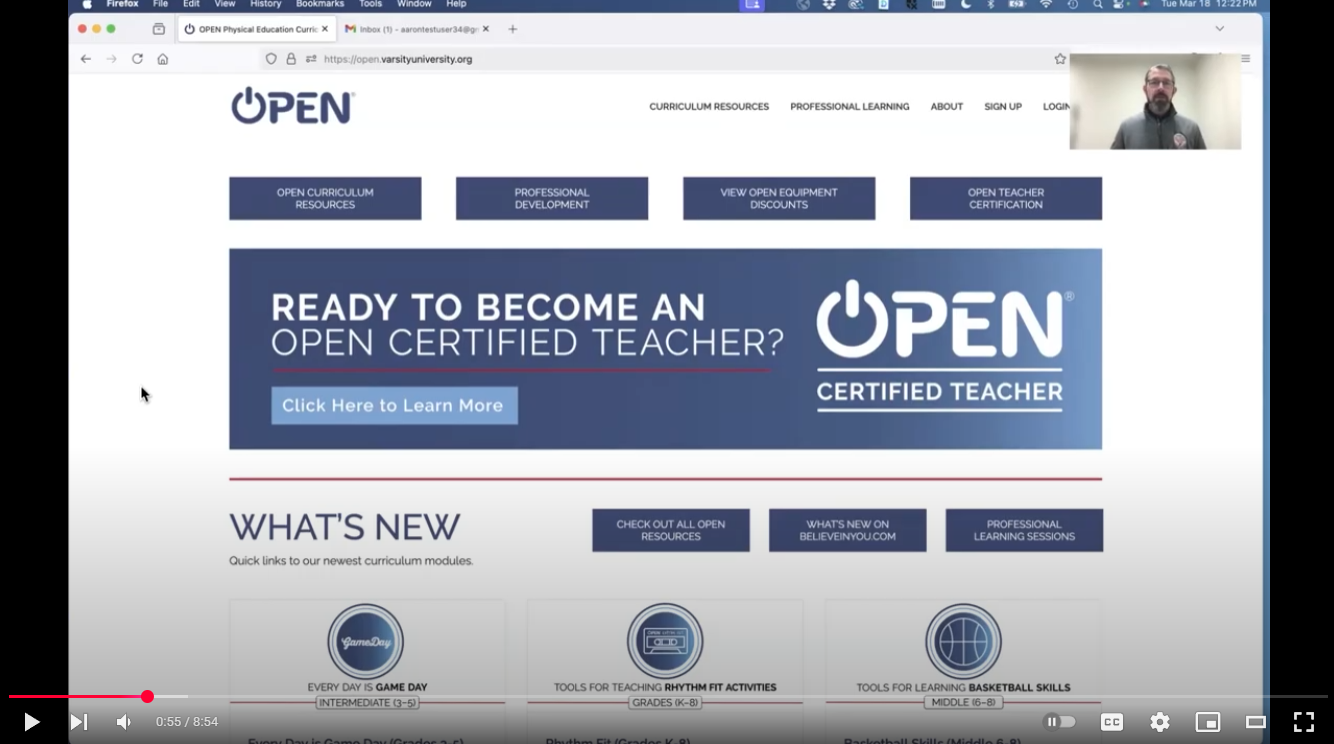Turn on closed captions

coord(1112,722)
